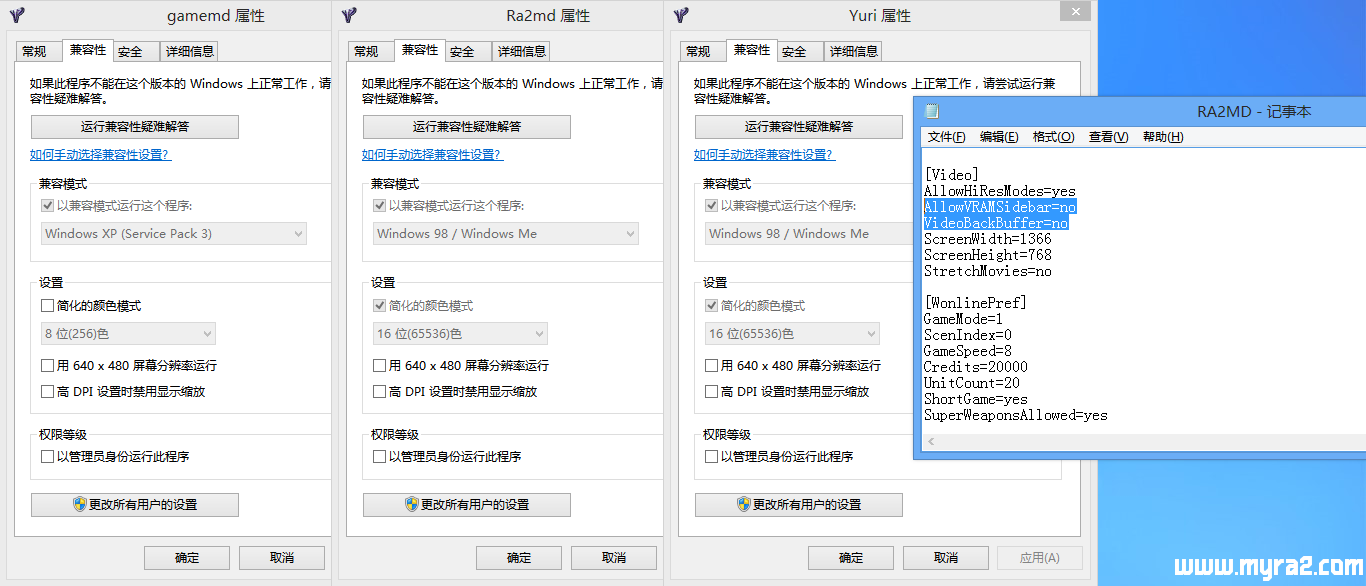The width and height of the screenshot is (1366, 586).
Task: Click 更改所有用户的设置 button in Ra2md window
Action: pyautogui.click(x=467, y=505)
